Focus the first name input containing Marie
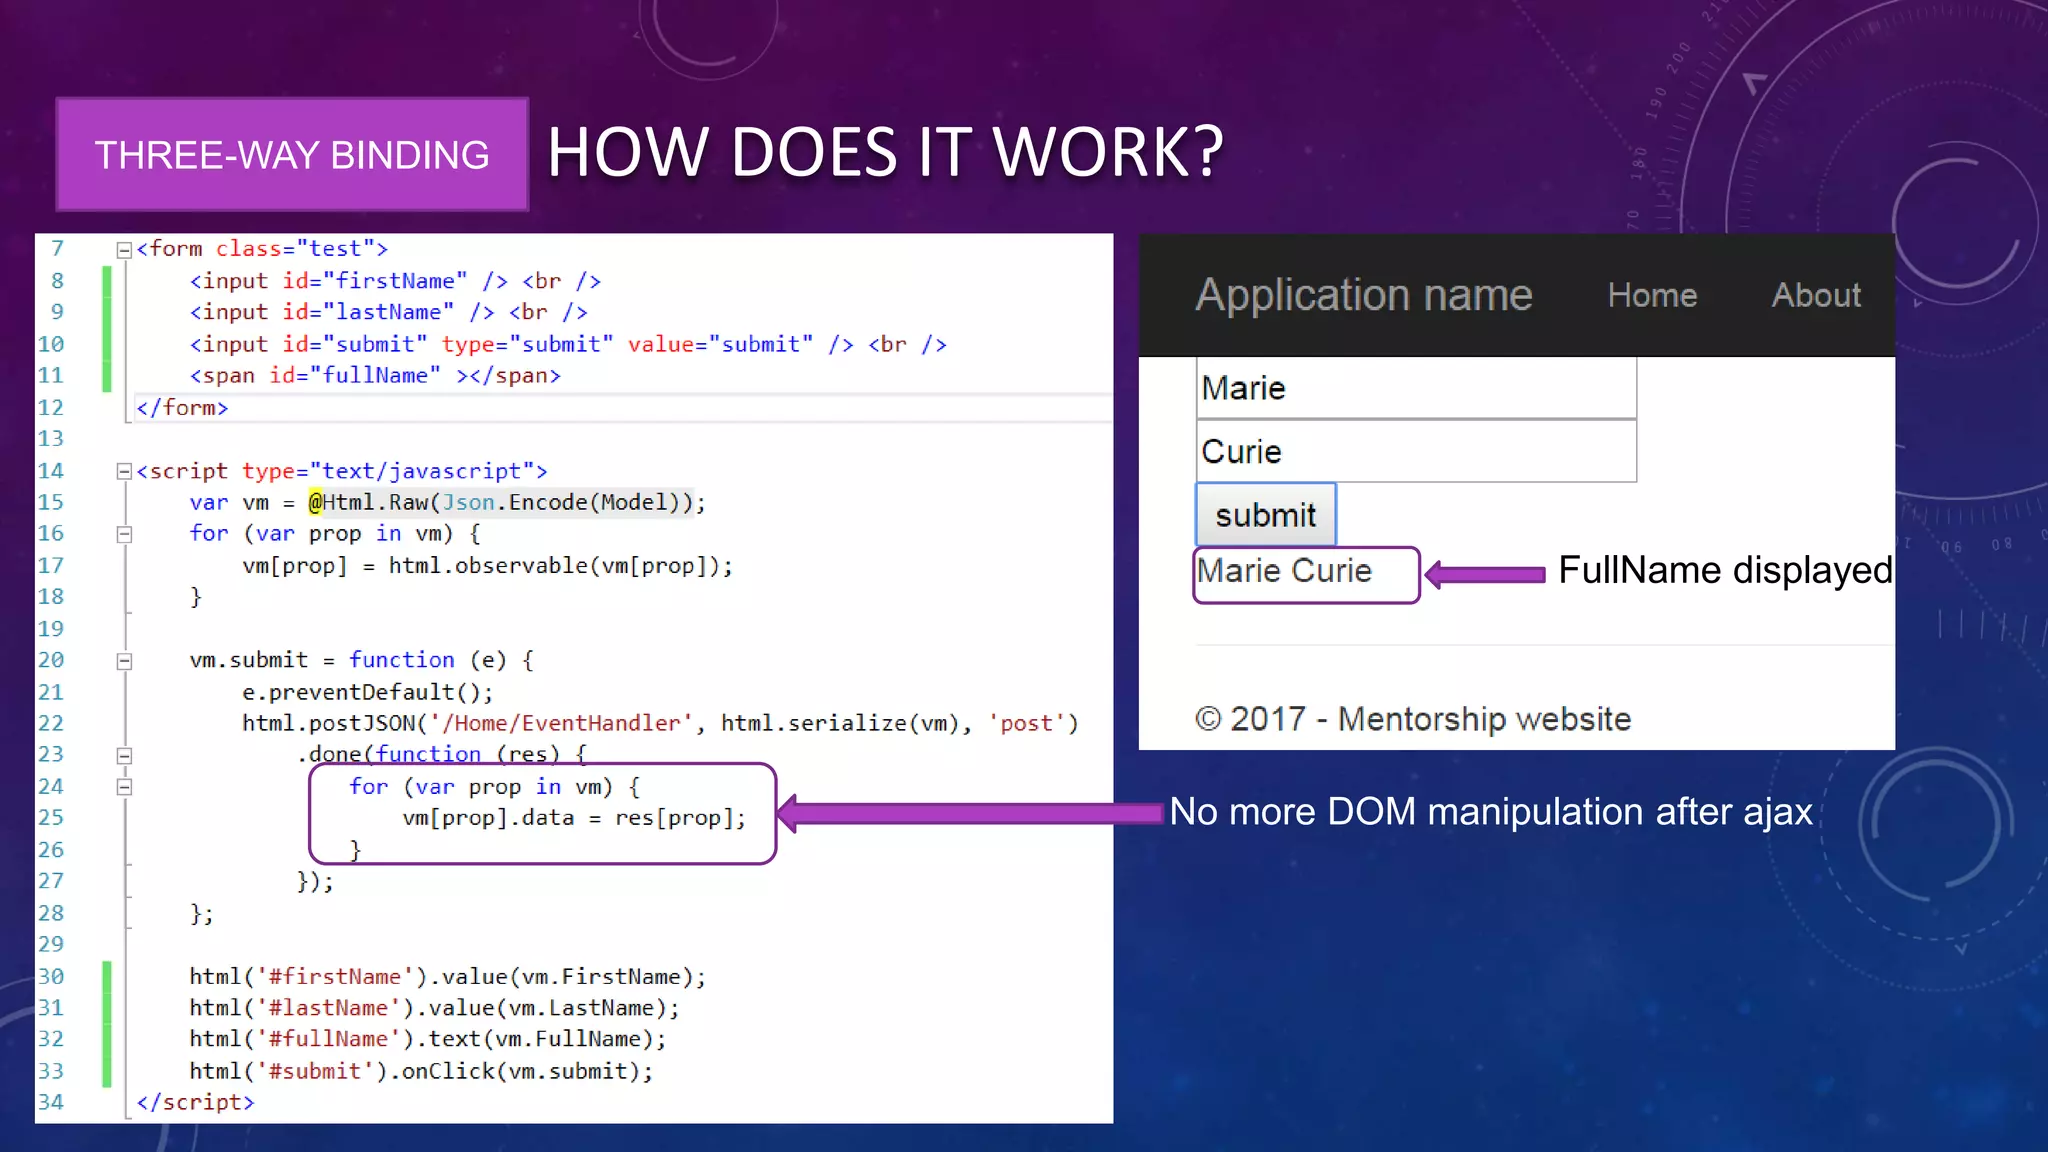Screen dimensions: 2048x1152 click(1416, 388)
